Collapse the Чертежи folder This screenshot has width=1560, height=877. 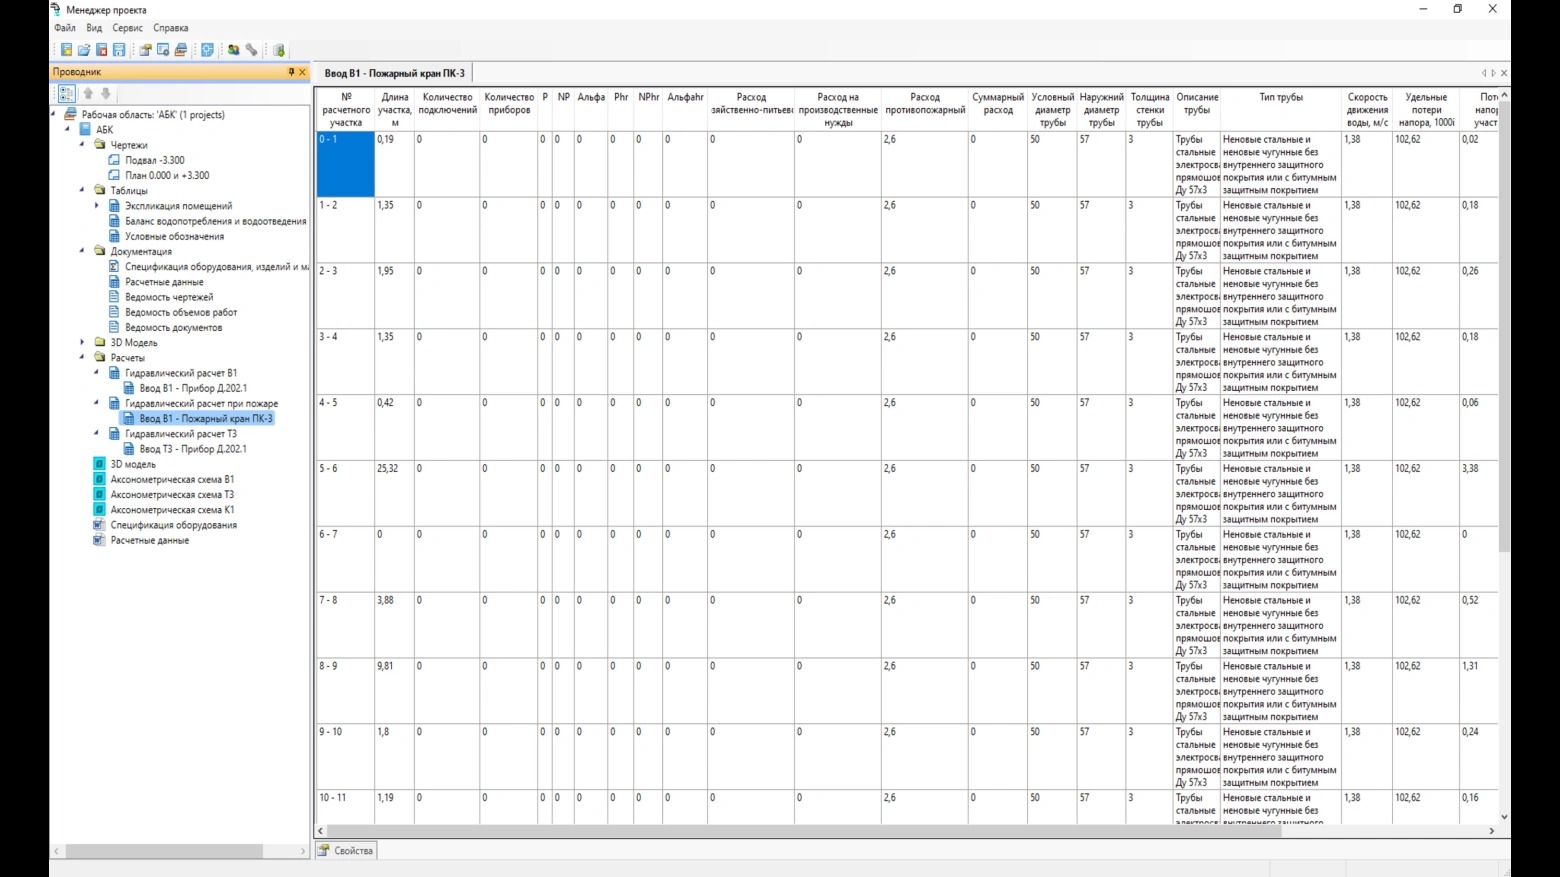(83, 145)
